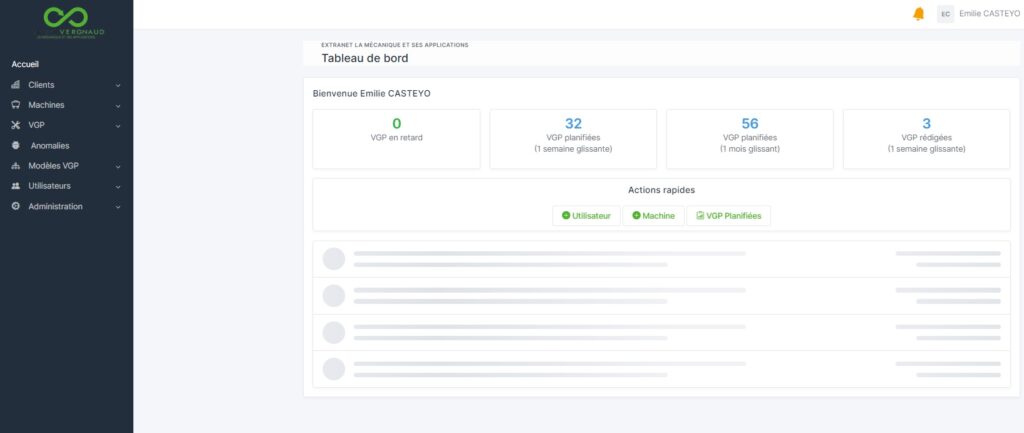Click the Actions rapides label

coord(662,190)
